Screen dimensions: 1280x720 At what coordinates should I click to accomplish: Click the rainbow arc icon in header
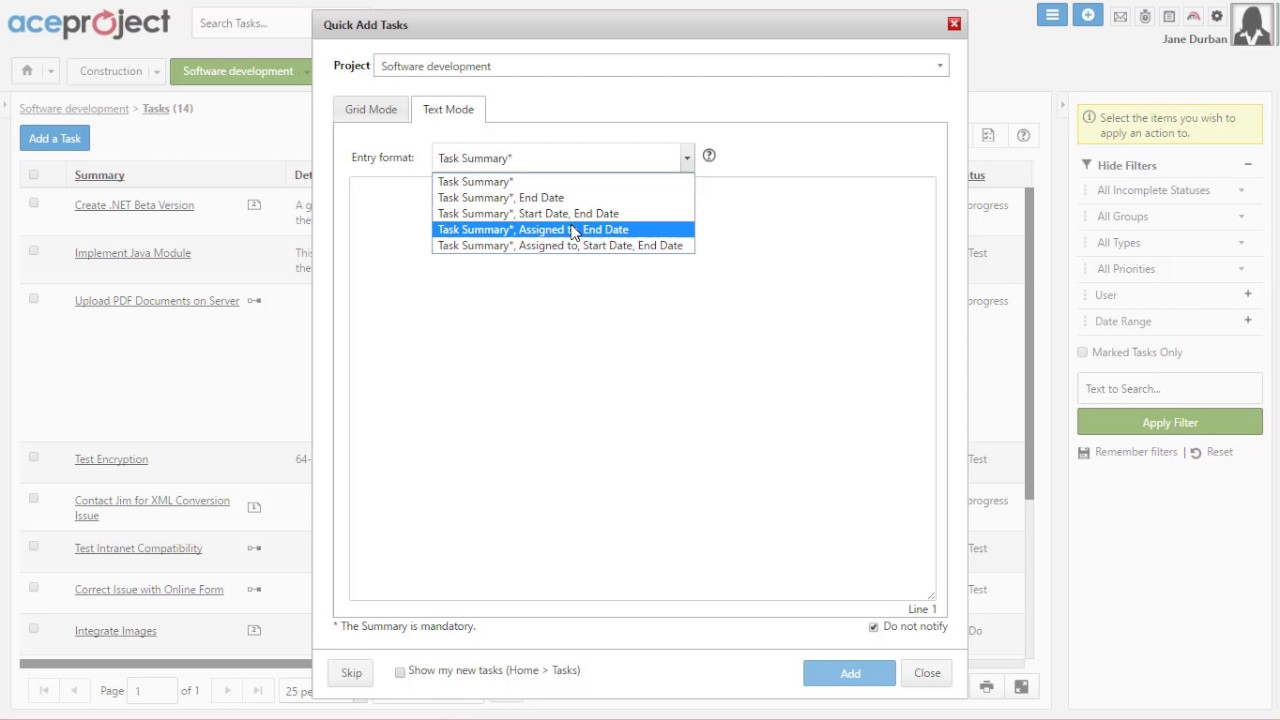1193,16
